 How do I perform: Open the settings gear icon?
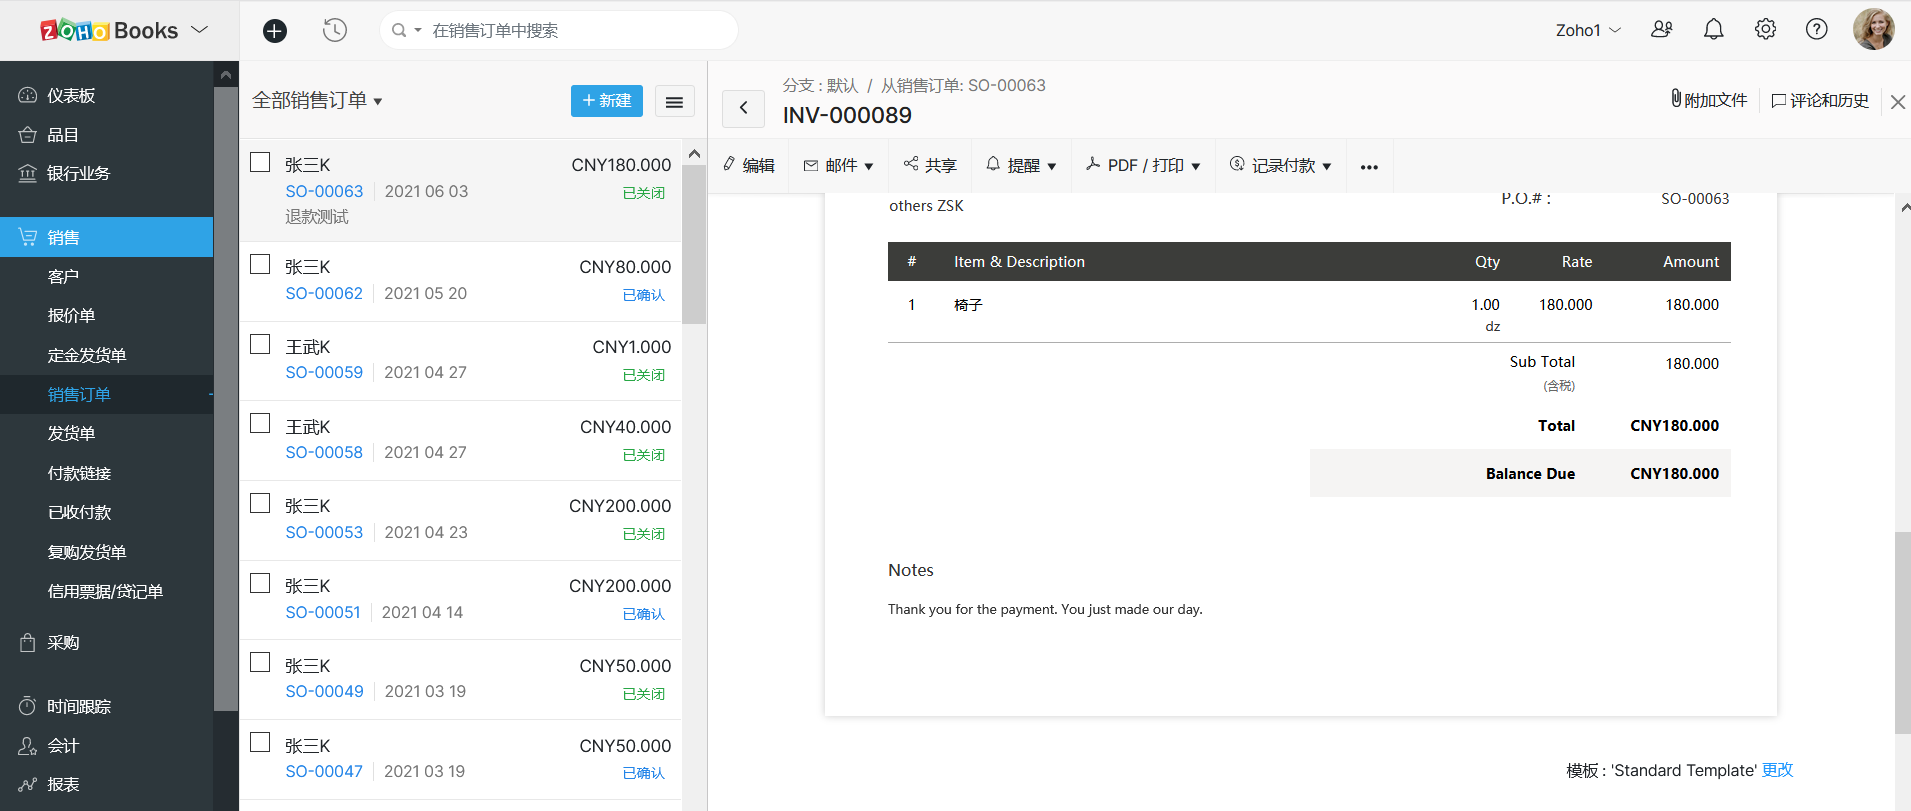point(1765,30)
